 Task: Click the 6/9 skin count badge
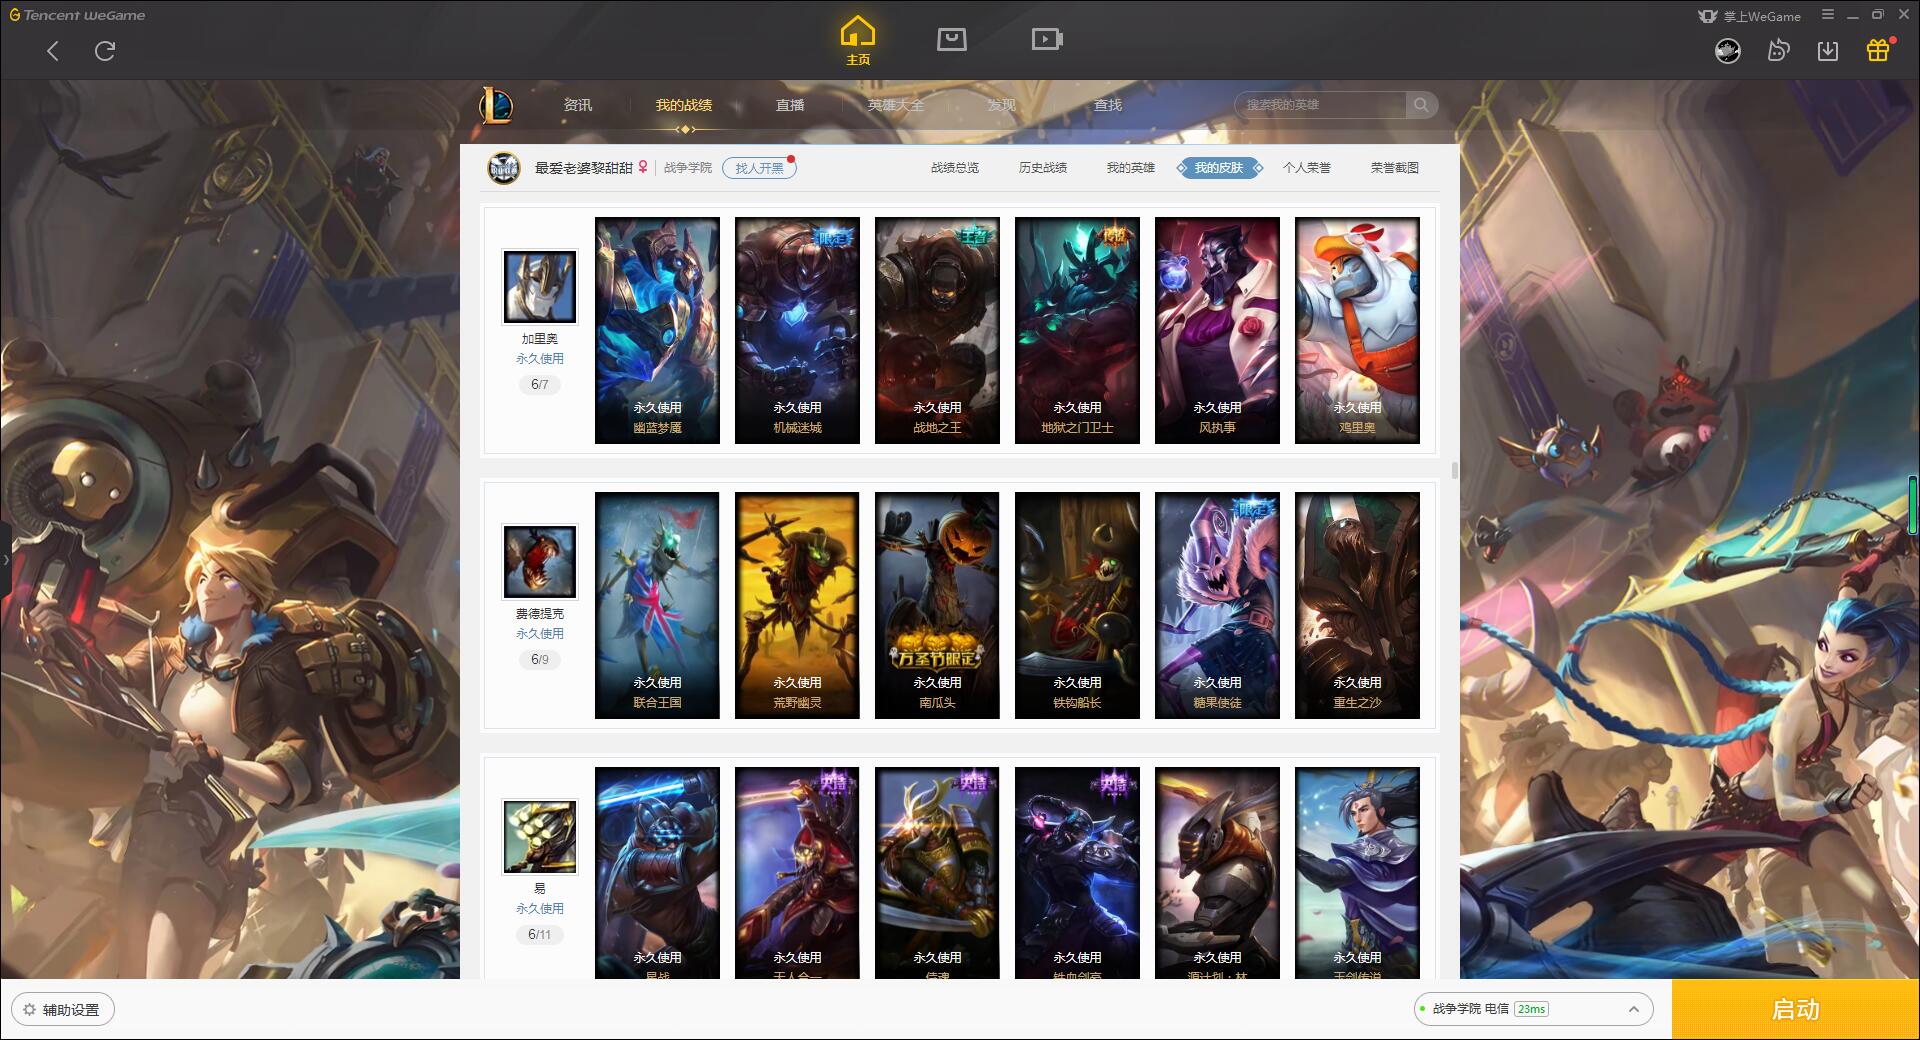click(540, 660)
